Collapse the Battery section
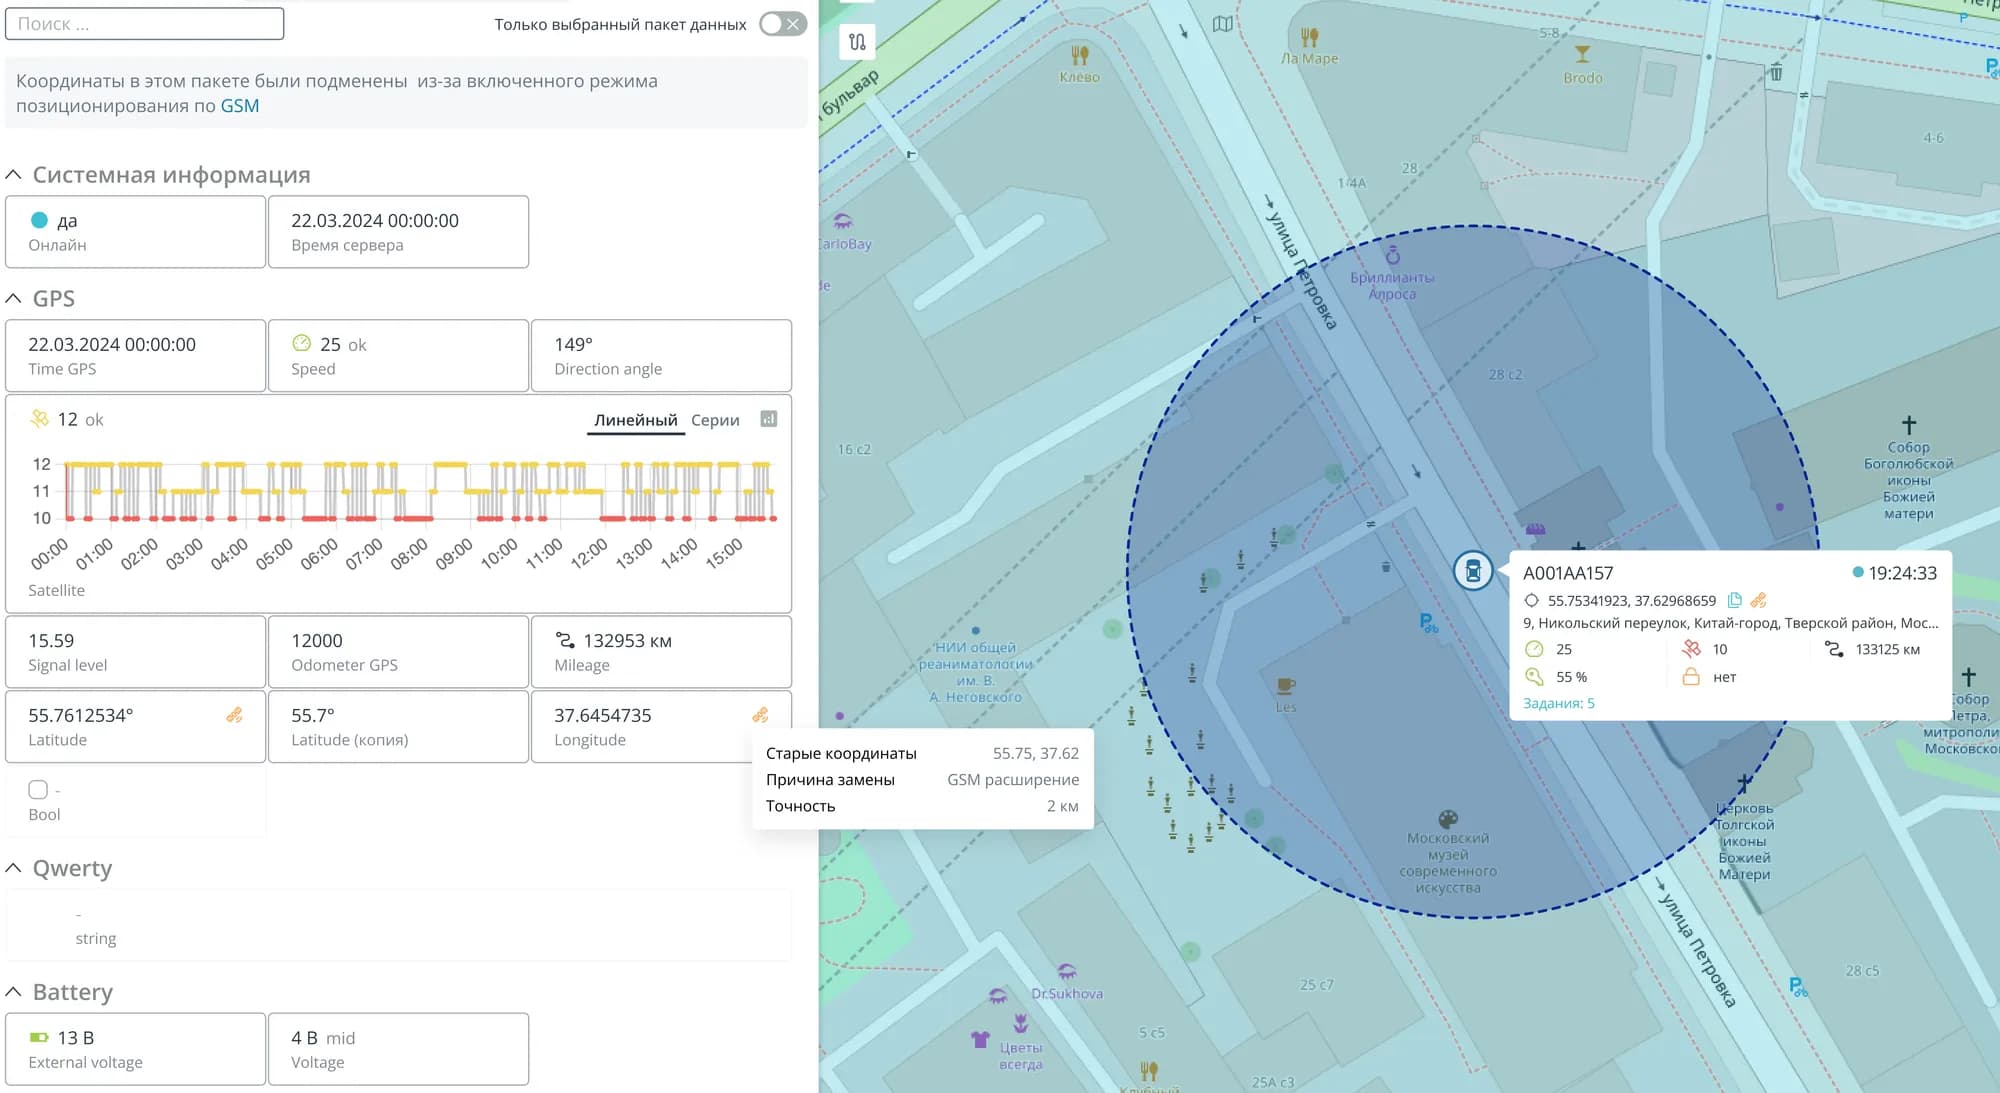The width and height of the screenshot is (2000, 1093). [14, 992]
